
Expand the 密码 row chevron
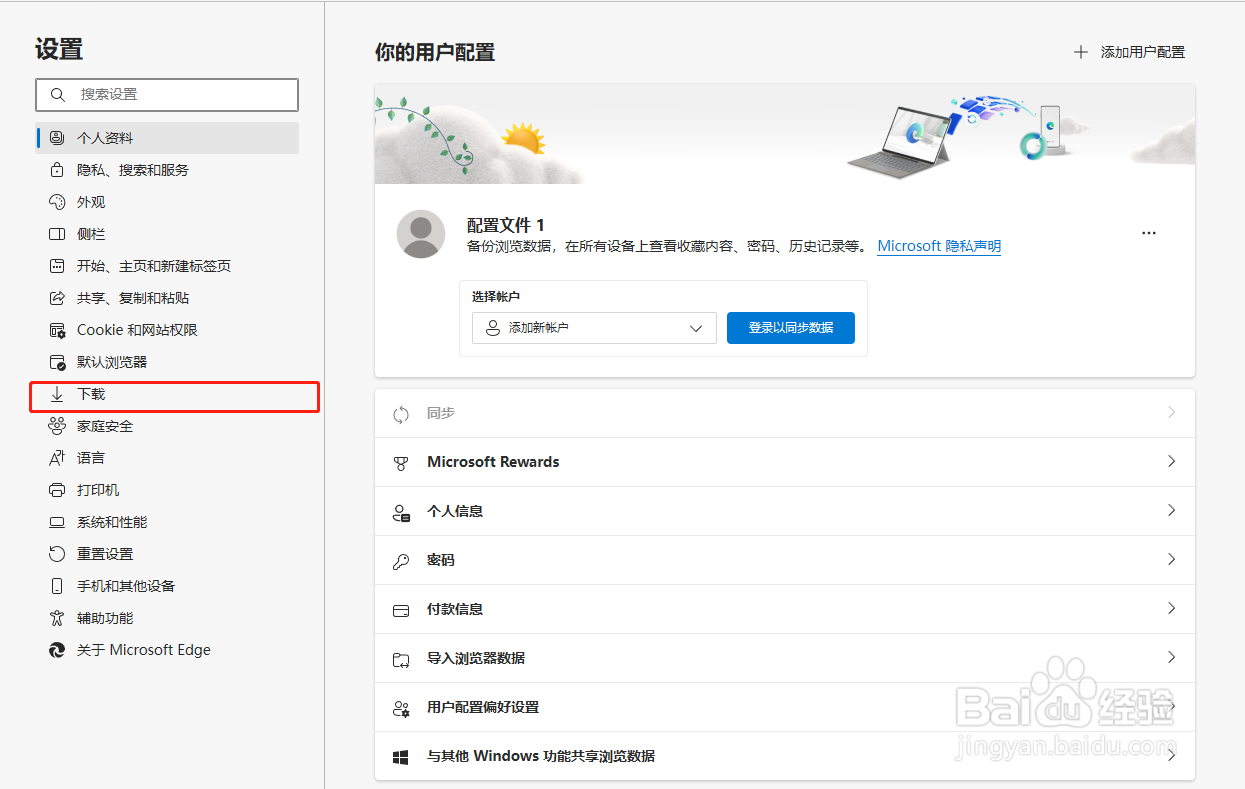tap(1171, 559)
